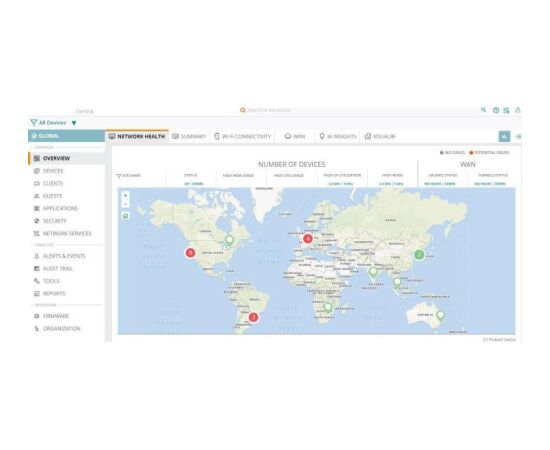Click the green Southeast Asia site pin
The image size is (550, 450).
pyautogui.click(x=397, y=282)
